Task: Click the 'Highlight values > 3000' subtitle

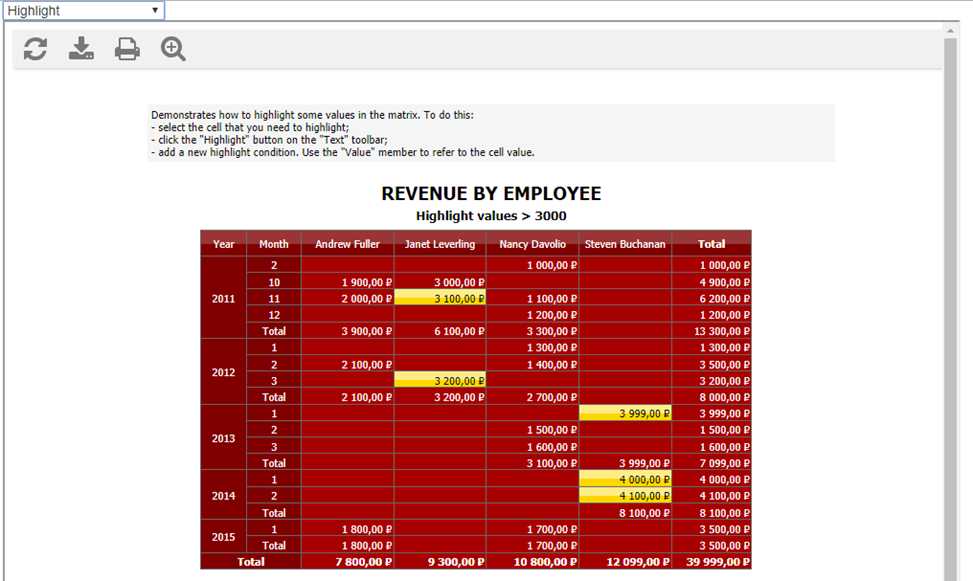Action: 491,216
